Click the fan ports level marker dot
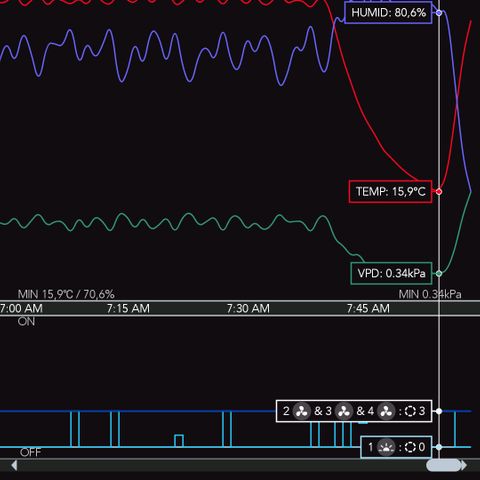The height and width of the screenshot is (480, 480). pos(439,411)
